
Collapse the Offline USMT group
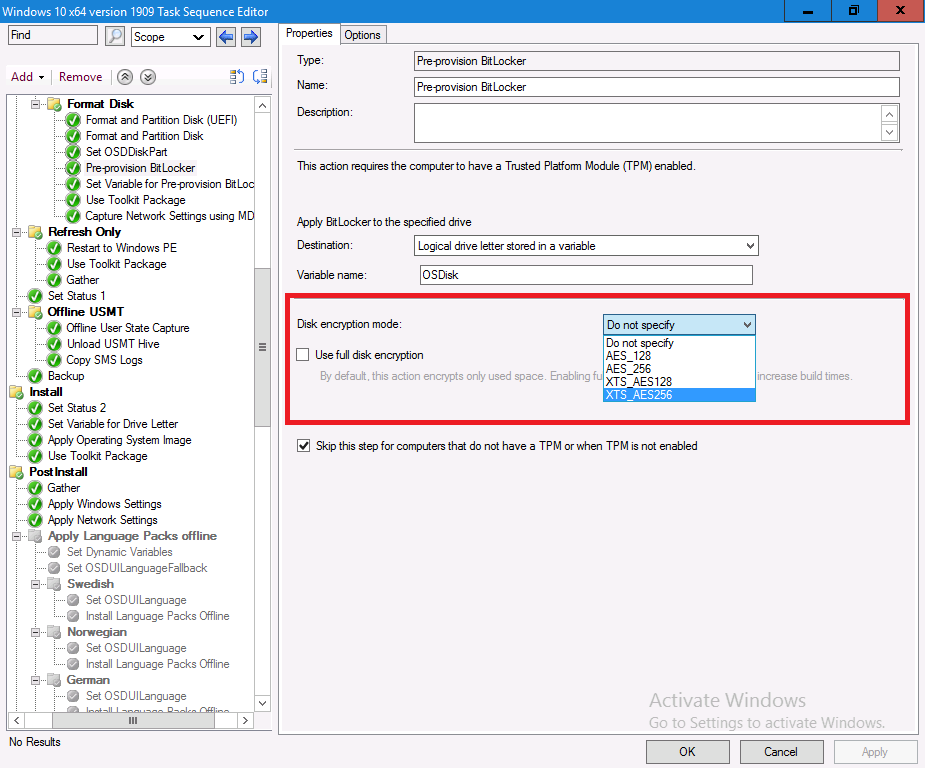pos(17,312)
